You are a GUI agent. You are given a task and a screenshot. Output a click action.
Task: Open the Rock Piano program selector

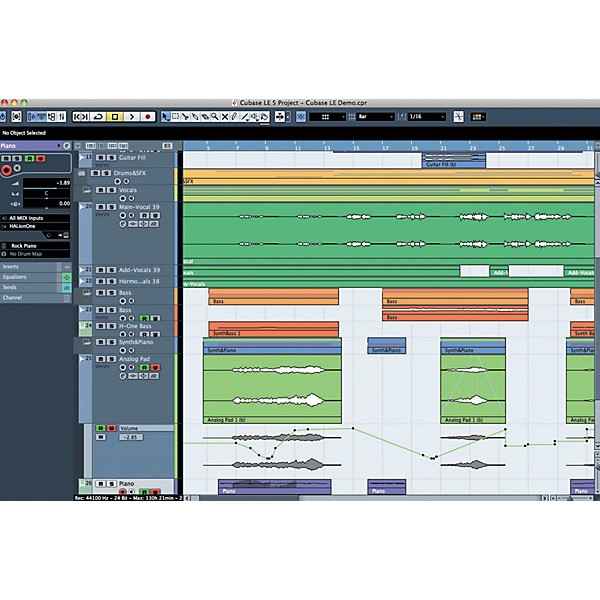(x=36, y=246)
